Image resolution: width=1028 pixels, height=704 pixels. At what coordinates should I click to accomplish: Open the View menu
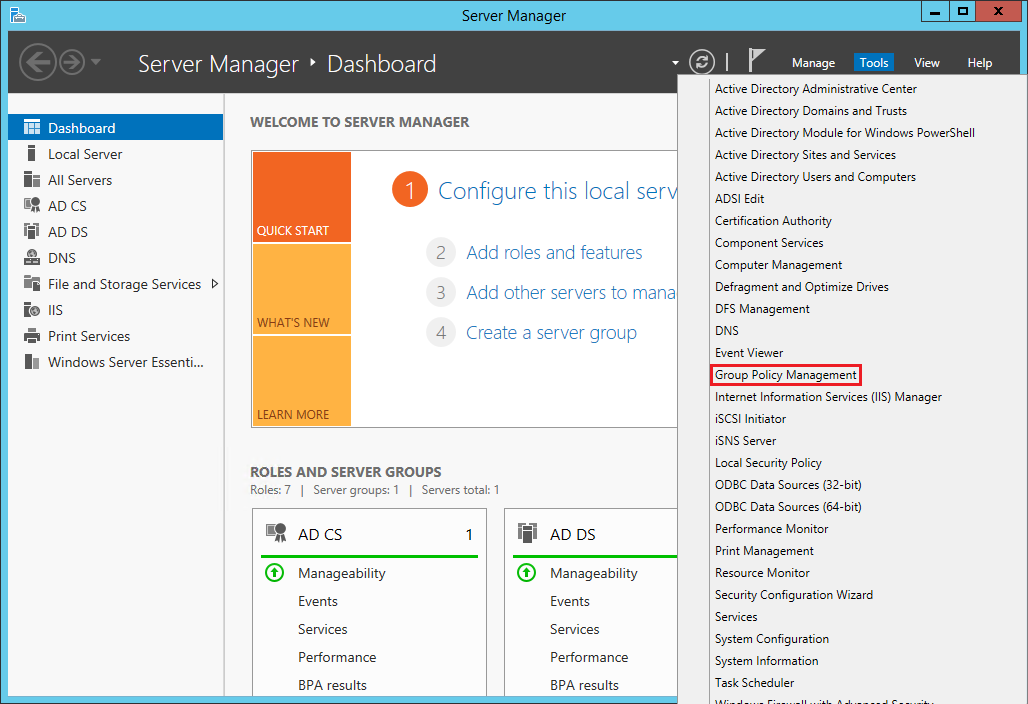pyautogui.click(x=926, y=63)
